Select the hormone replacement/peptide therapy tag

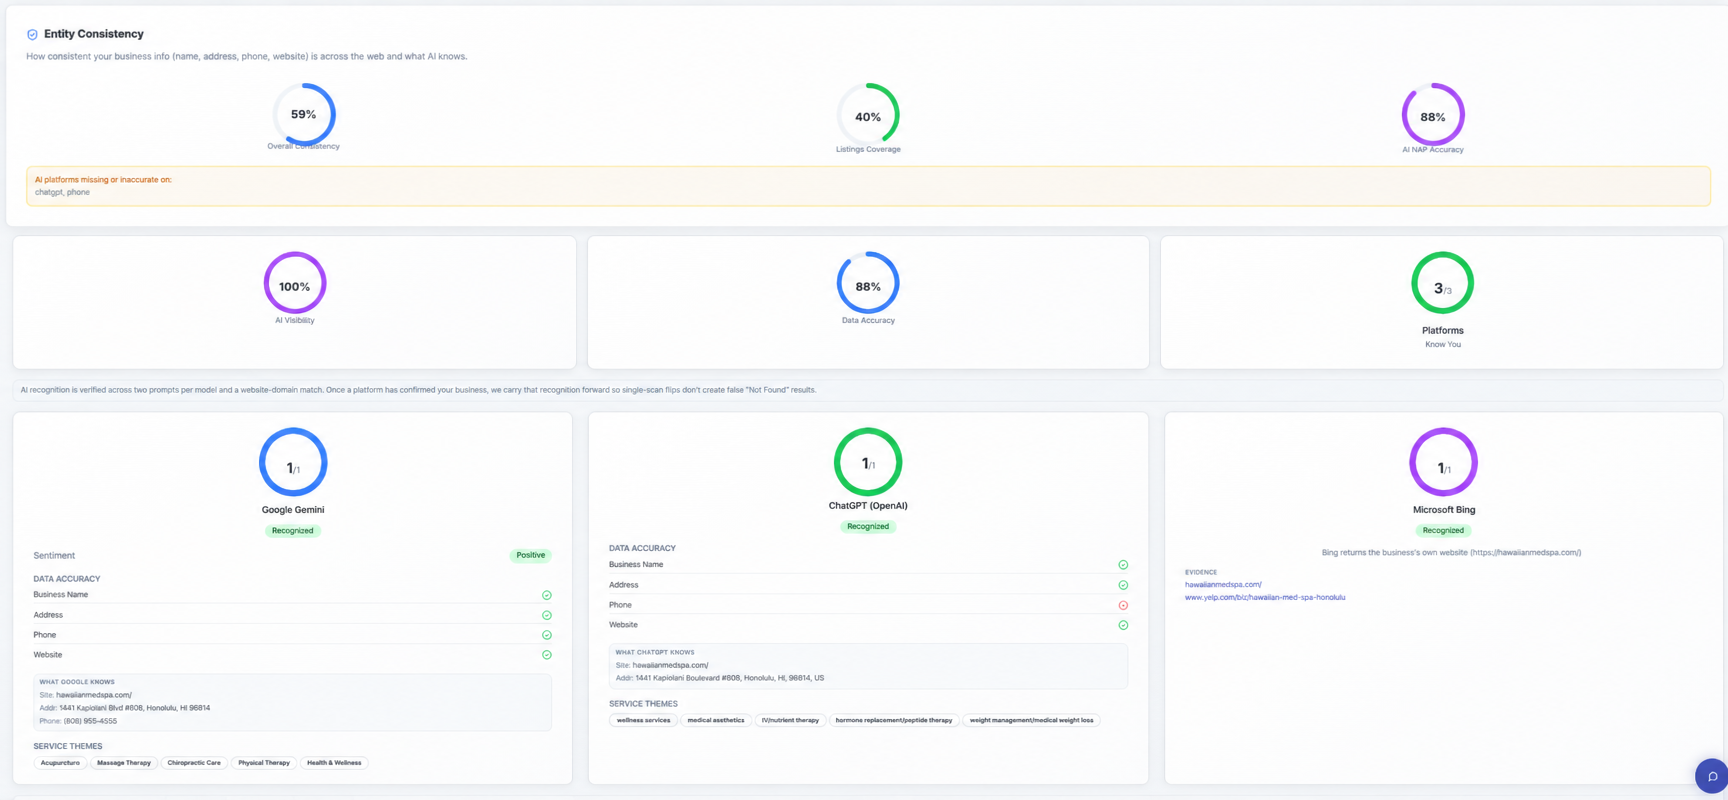[x=894, y=720]
